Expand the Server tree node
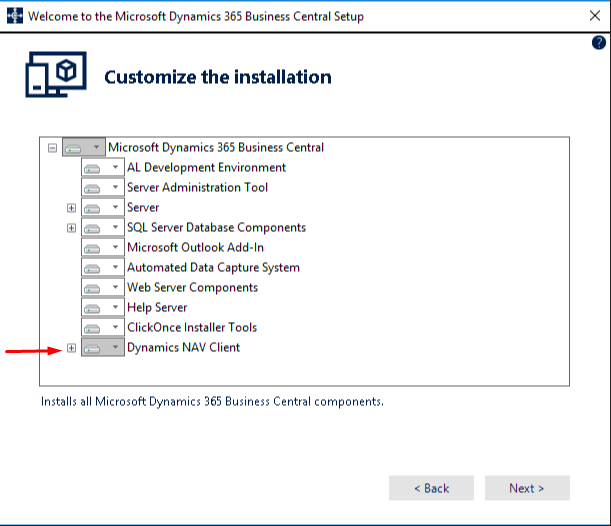 [x=71, y=208]
